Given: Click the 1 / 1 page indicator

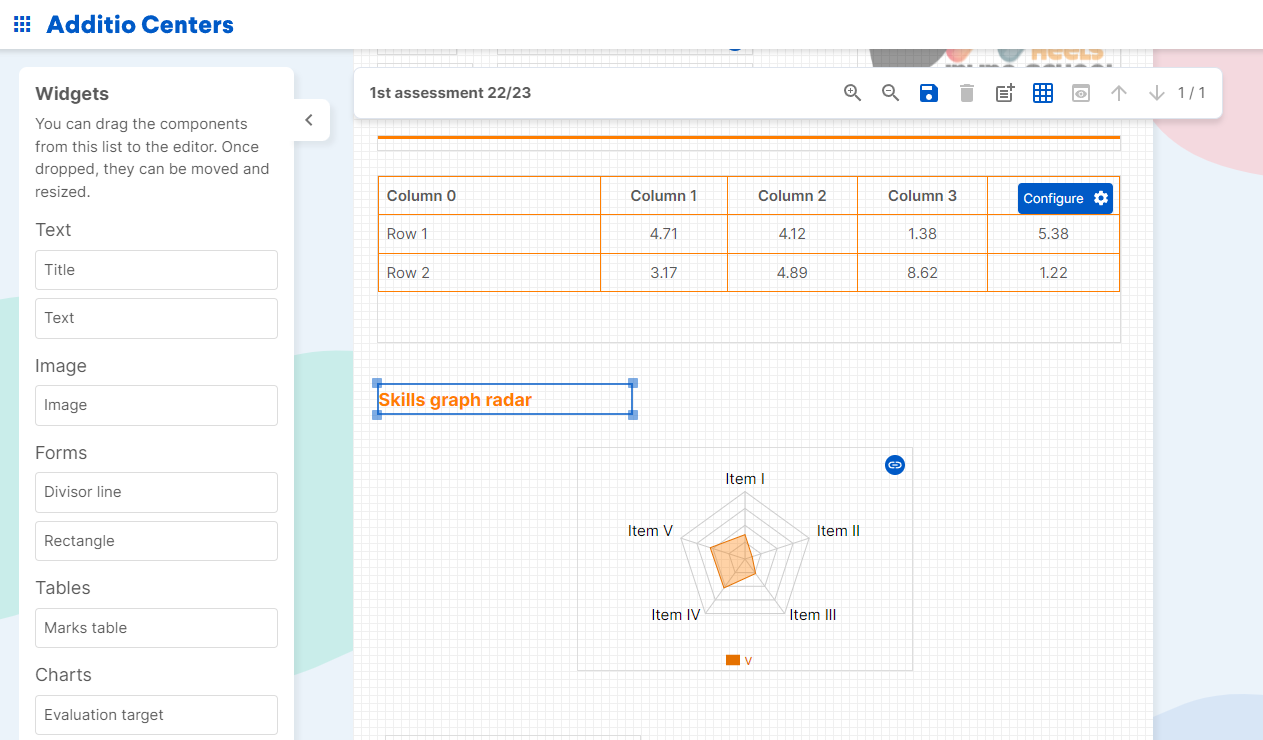Looking at the screenshot, I should point(1191,93).
